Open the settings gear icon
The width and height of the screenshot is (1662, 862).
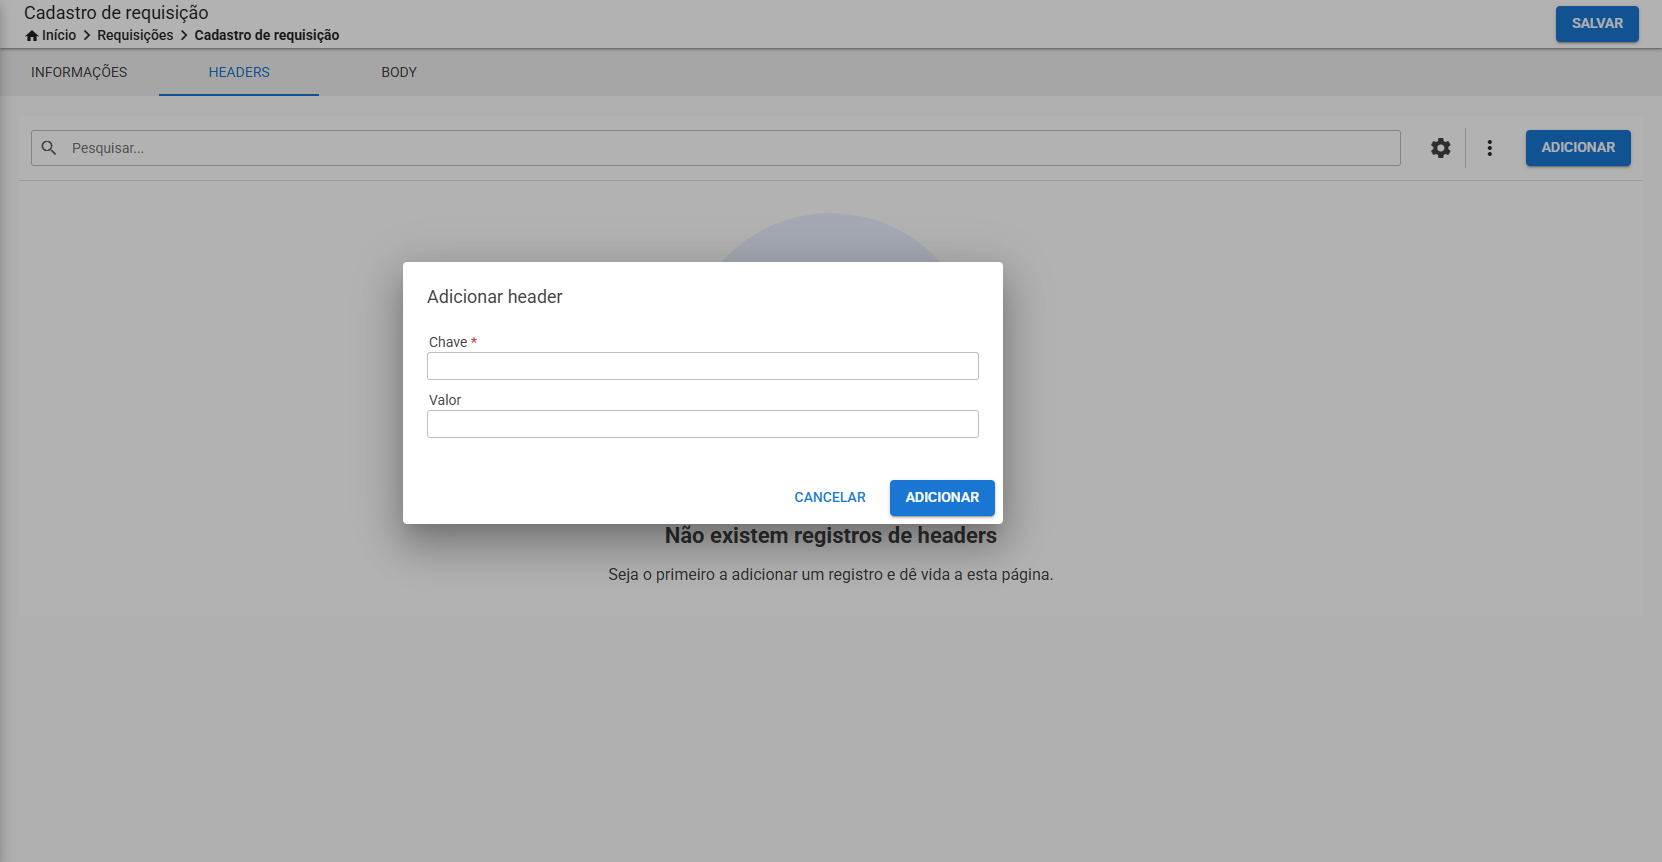(1440, 148)
